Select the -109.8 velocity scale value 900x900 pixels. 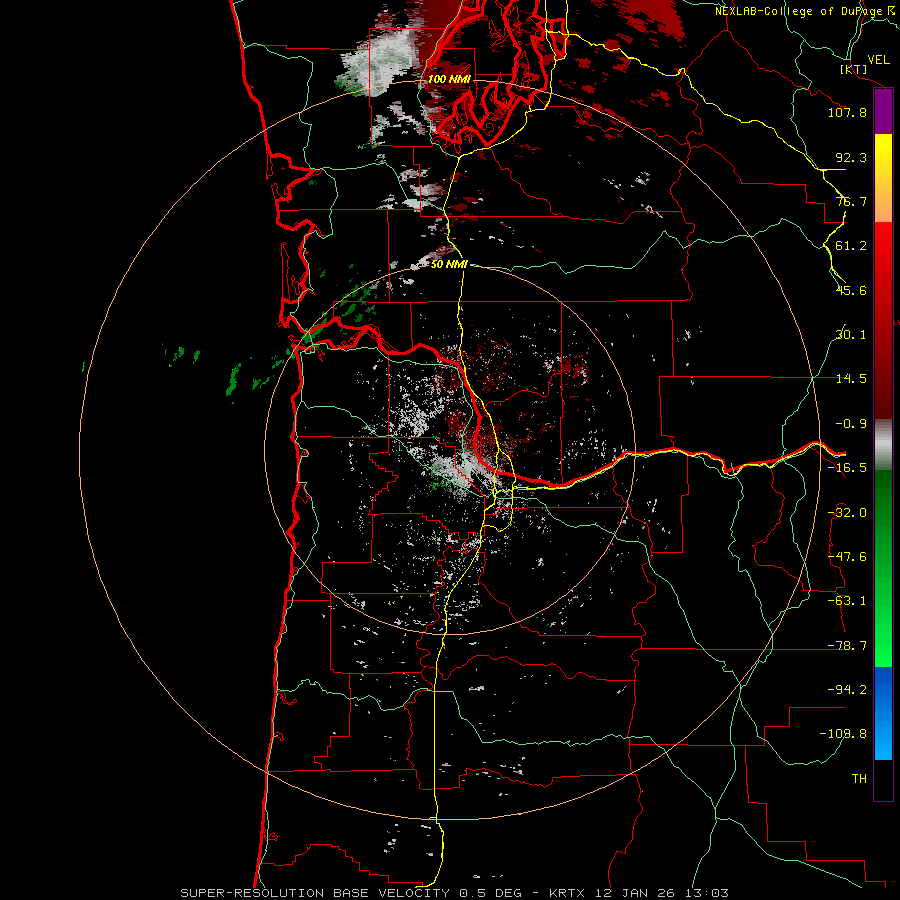pyautogui.click(x=843, y=734)
